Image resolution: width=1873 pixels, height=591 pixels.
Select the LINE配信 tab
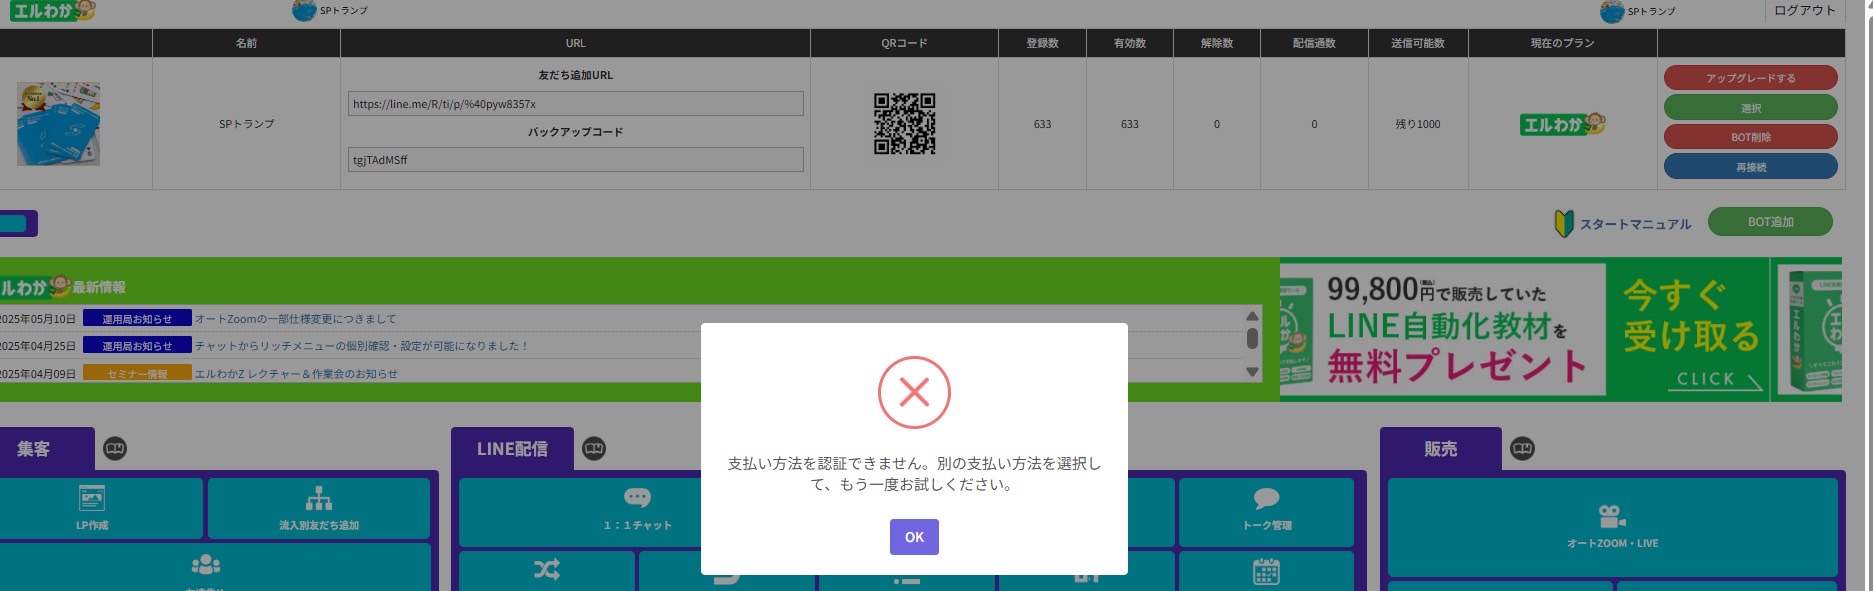[512, 449]
